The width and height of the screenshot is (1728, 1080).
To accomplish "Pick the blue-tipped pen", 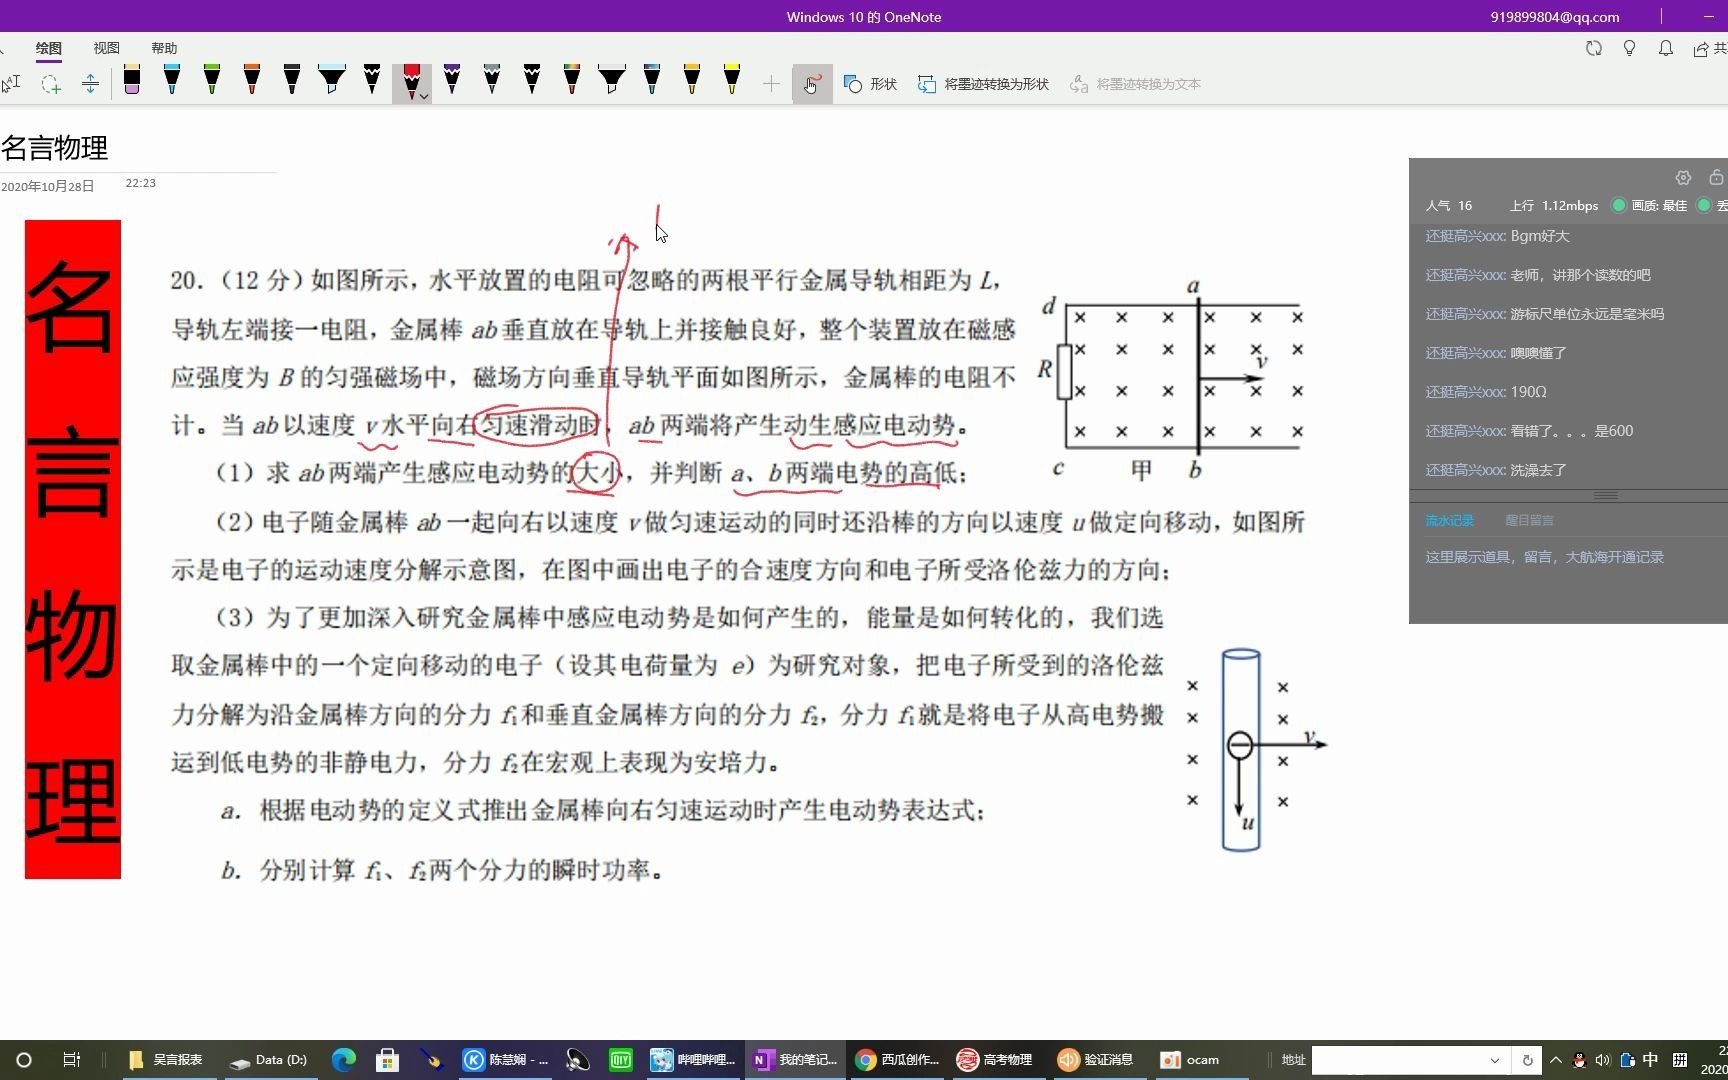I will 172,81.
